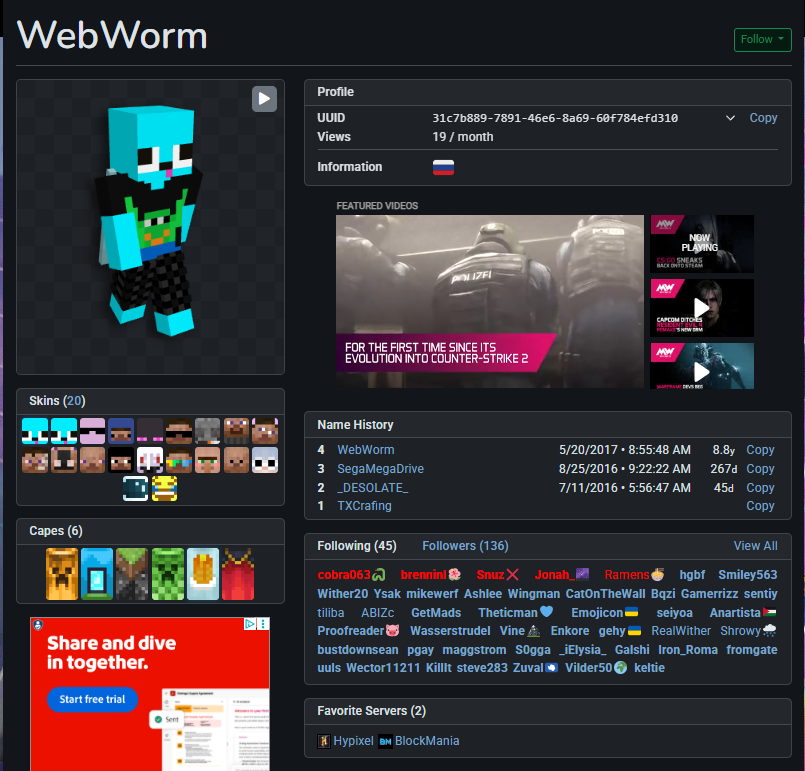This screenshot has width=805, height=771.
Task: Select the first cyan skin head thumbnail
Action: 35,431
